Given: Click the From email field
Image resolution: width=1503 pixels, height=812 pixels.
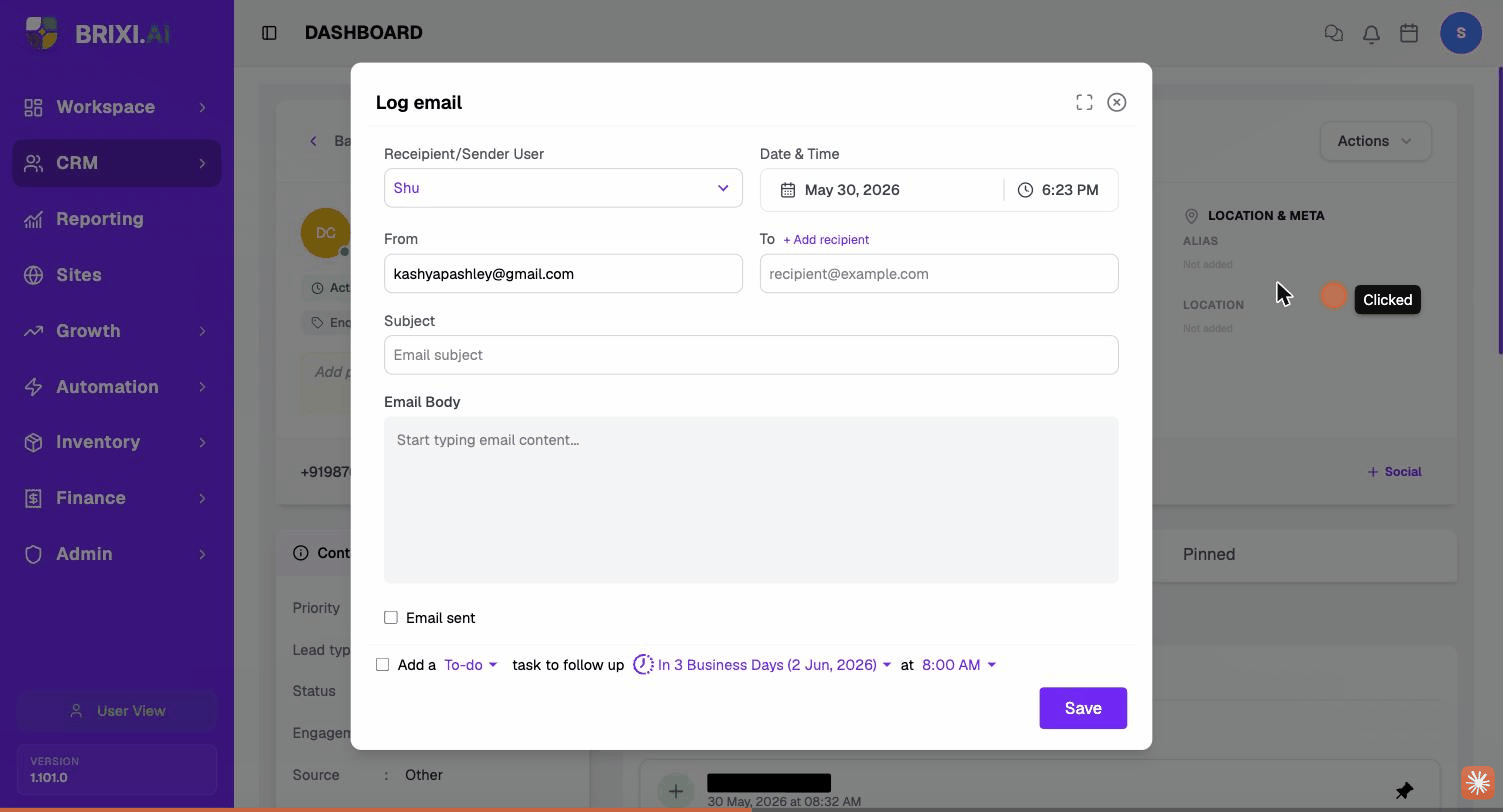Looking at the screenshot, I should tap(563, 274).
